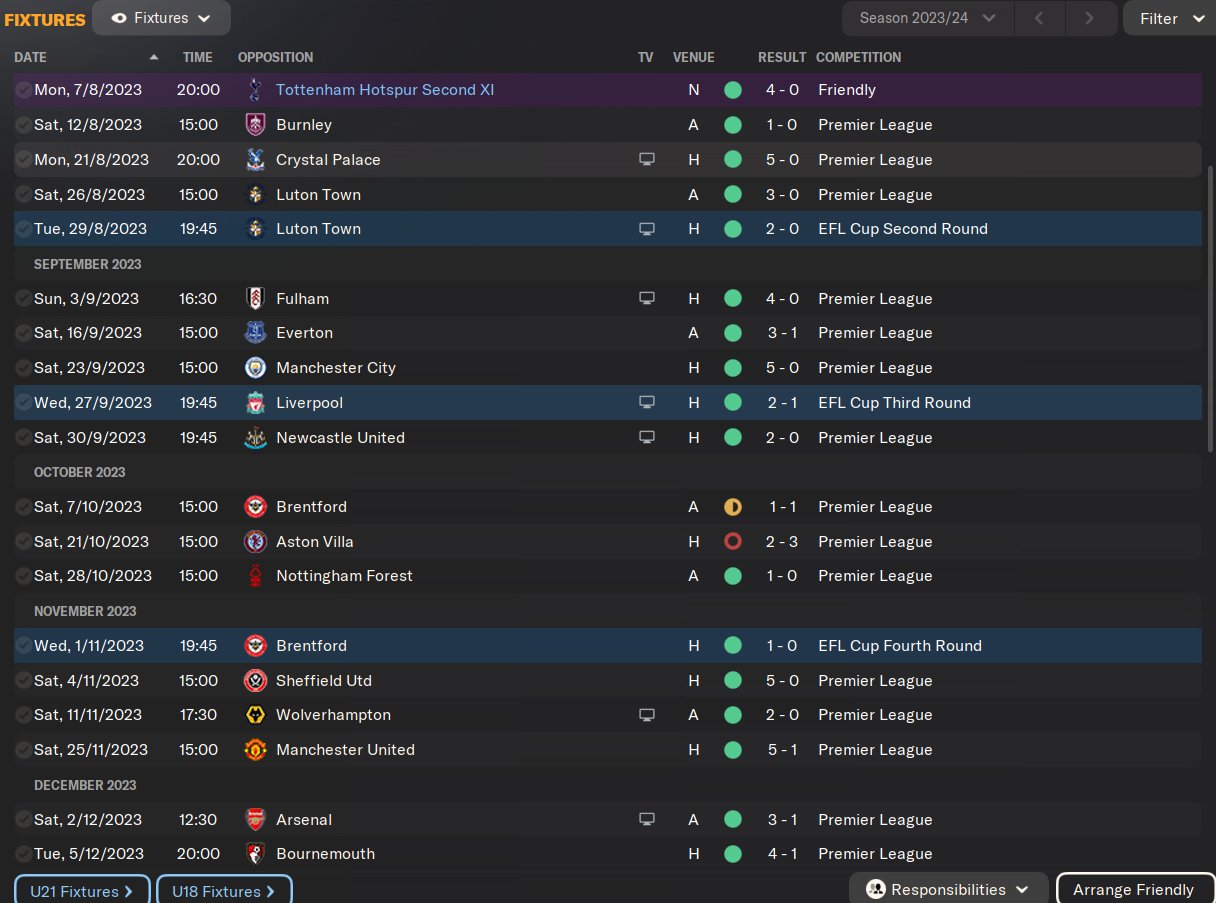Click the Manchester City badge icon

(x=255, y=368)
